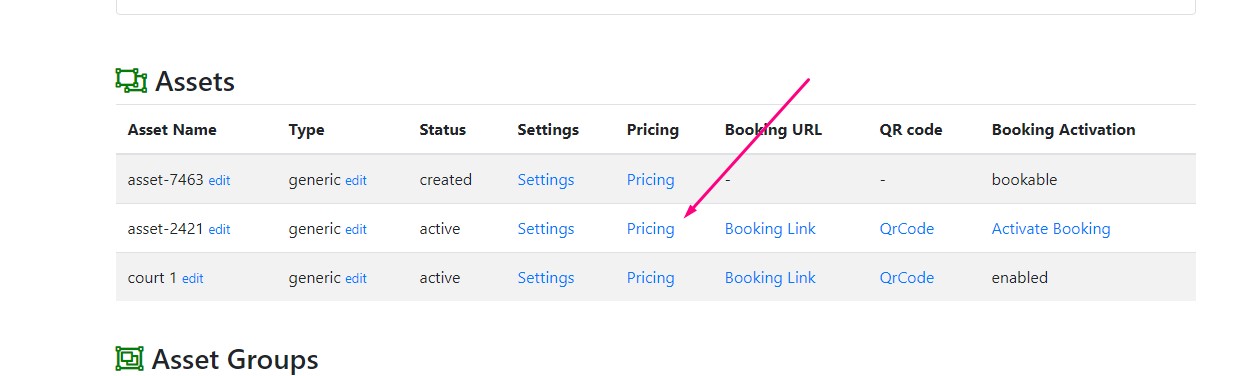The width and height of the screenshot is (1248, 376).
Task: Open Settings for court 1
Action: (x=546, y=278)
